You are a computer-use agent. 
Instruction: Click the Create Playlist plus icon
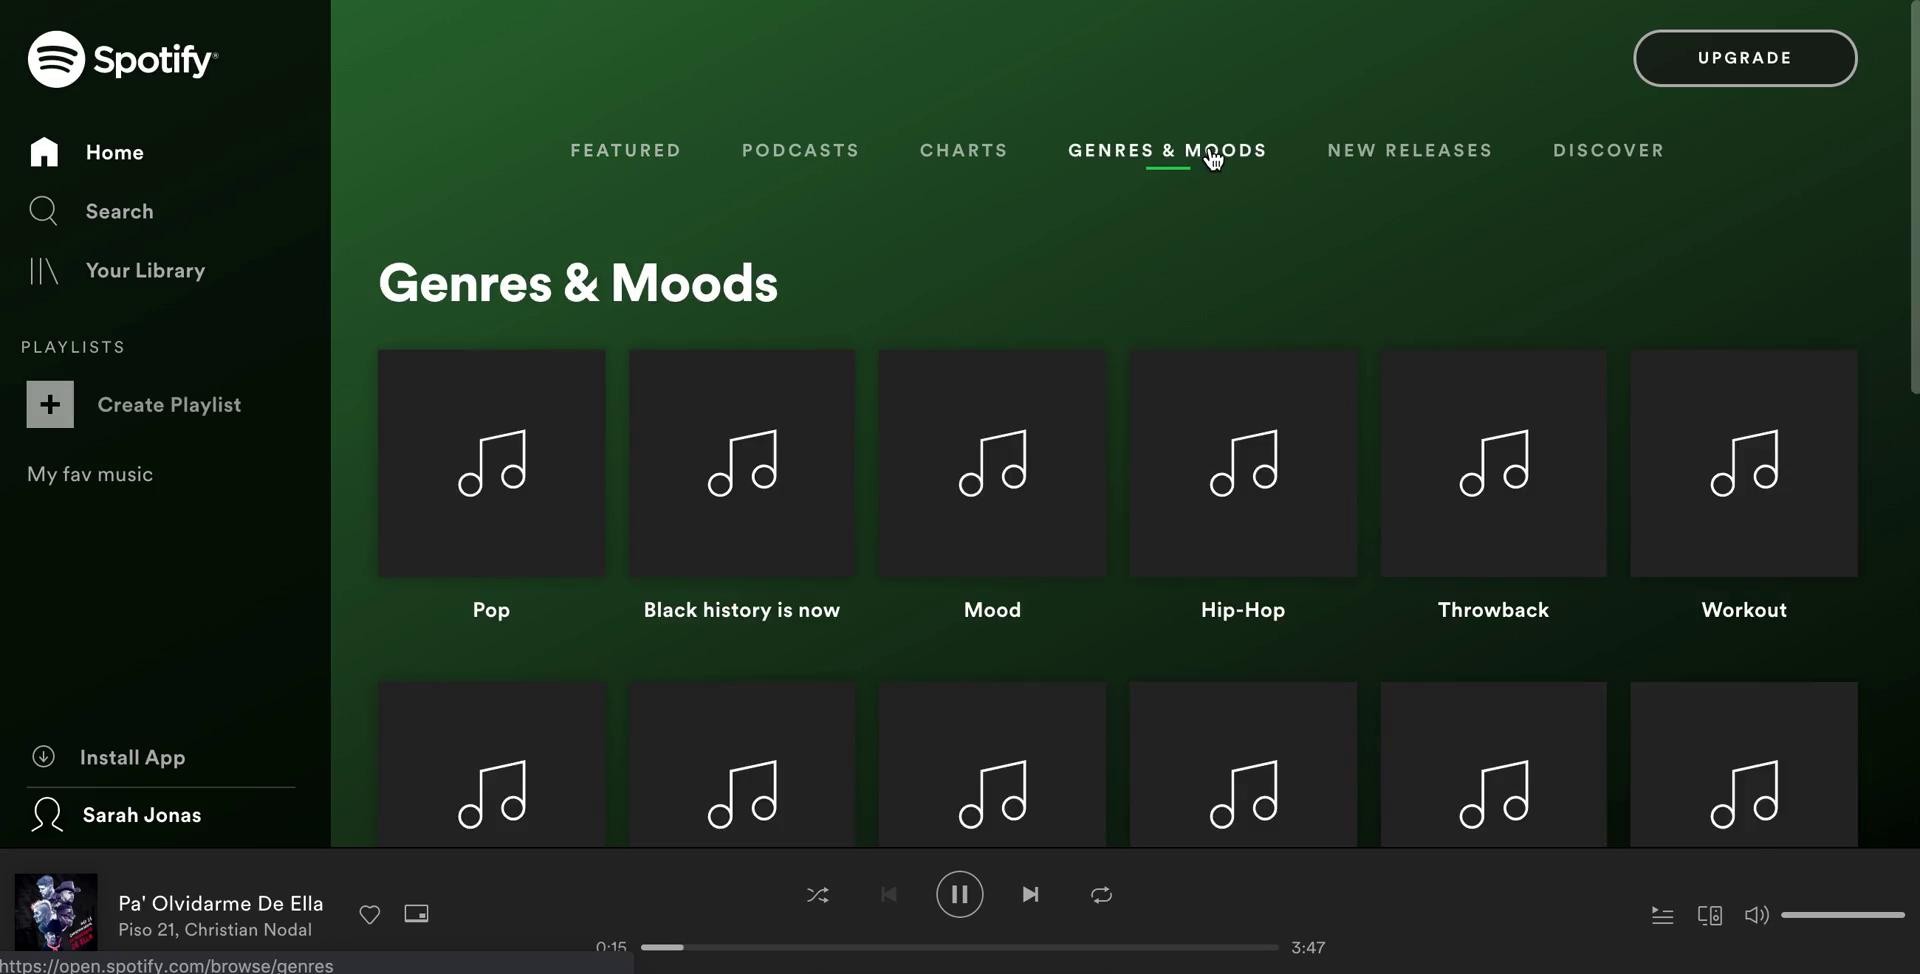point(50,404)
